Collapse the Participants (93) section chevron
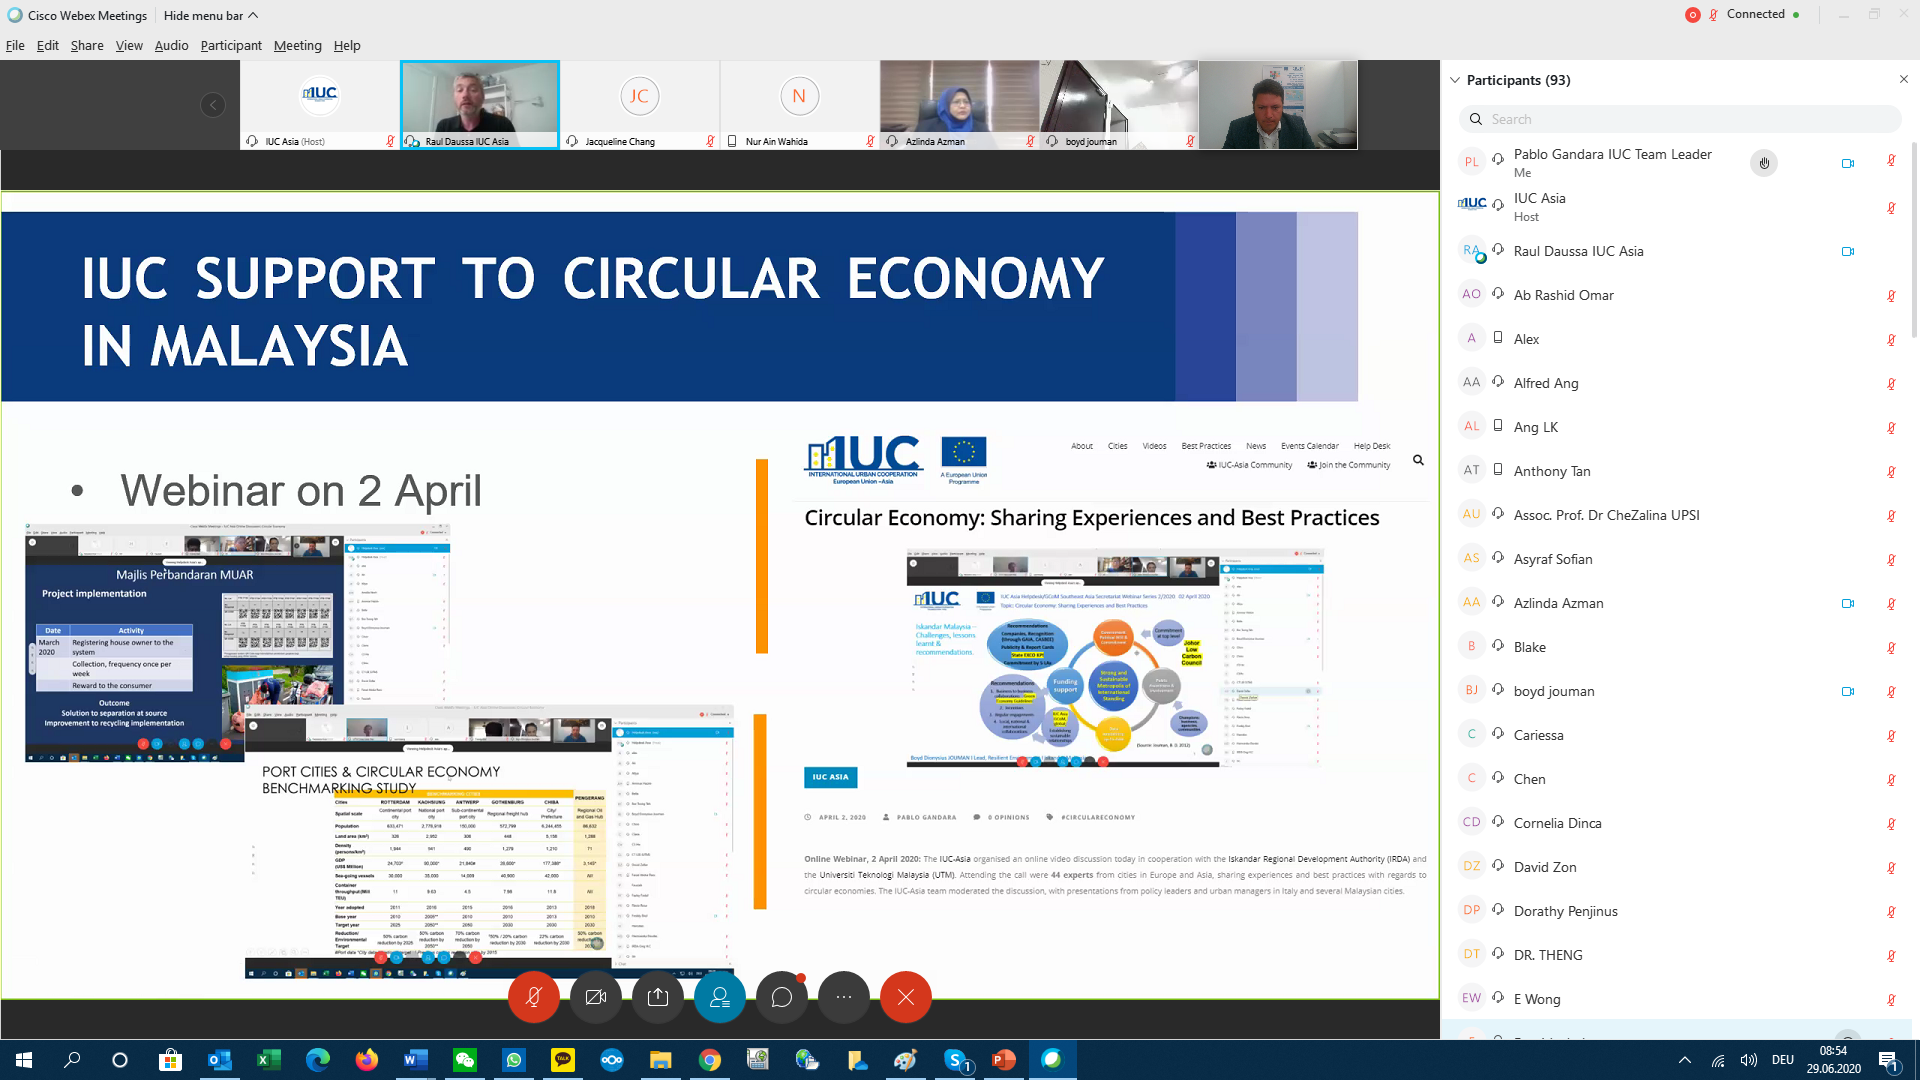This screenshot has height=1080, width=1920. (1455, 80)
